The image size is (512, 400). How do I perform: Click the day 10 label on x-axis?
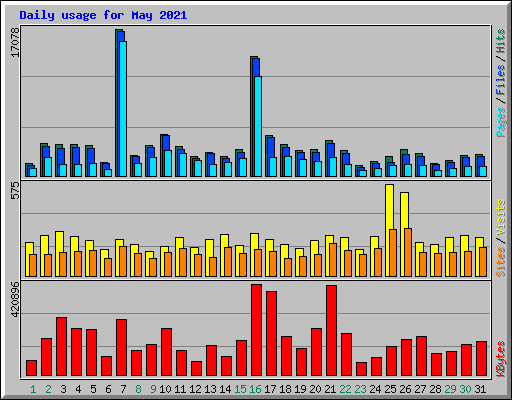[x=165, y=389]
